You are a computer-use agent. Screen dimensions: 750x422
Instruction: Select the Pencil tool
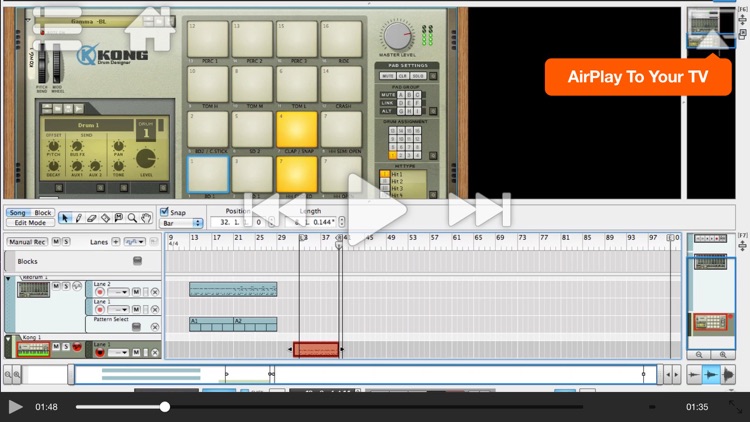[78, 218]
